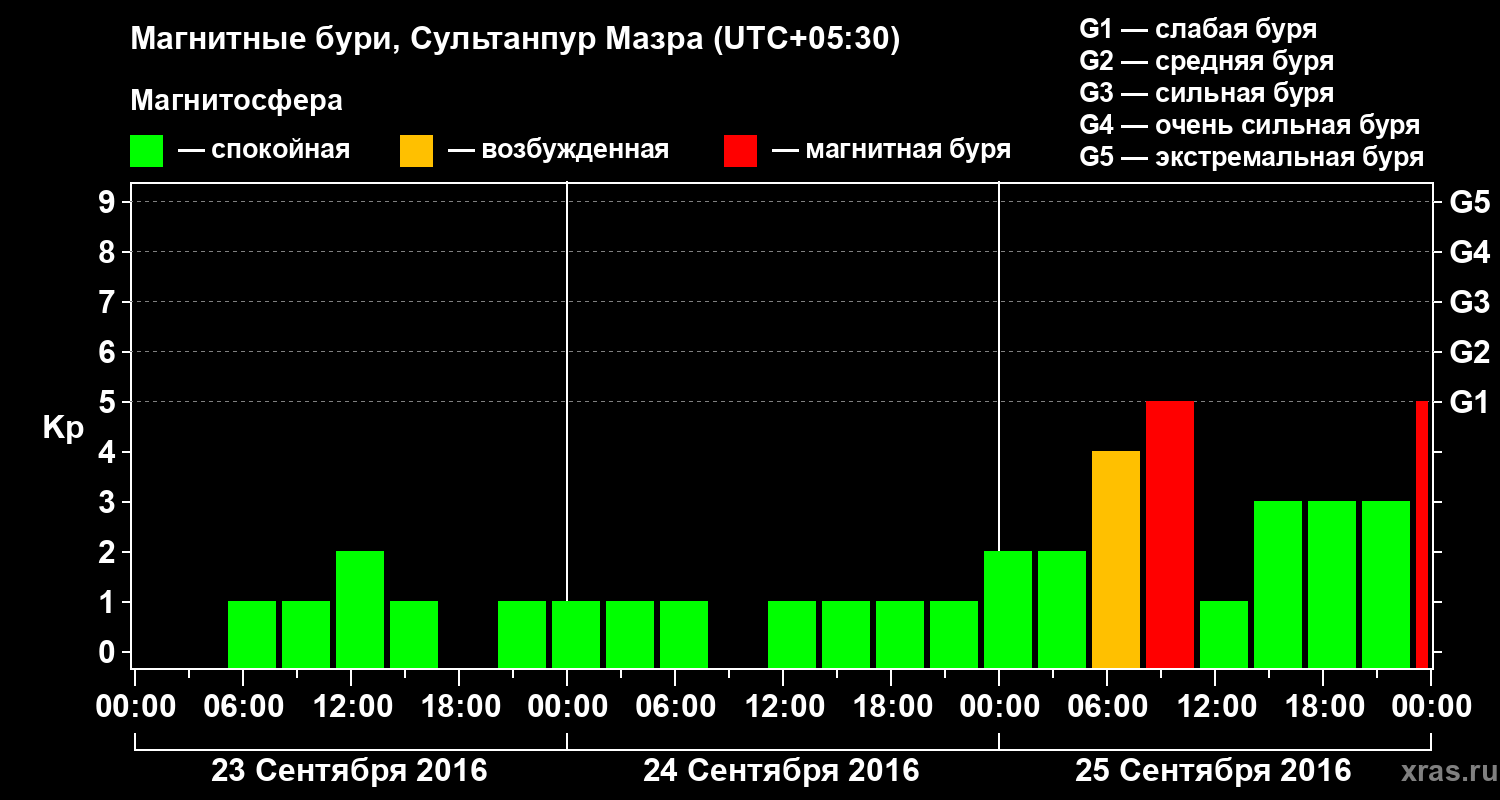Click the 'G4' label on the right axis
Viewport: 1500px width, 800px height.
1469,252
